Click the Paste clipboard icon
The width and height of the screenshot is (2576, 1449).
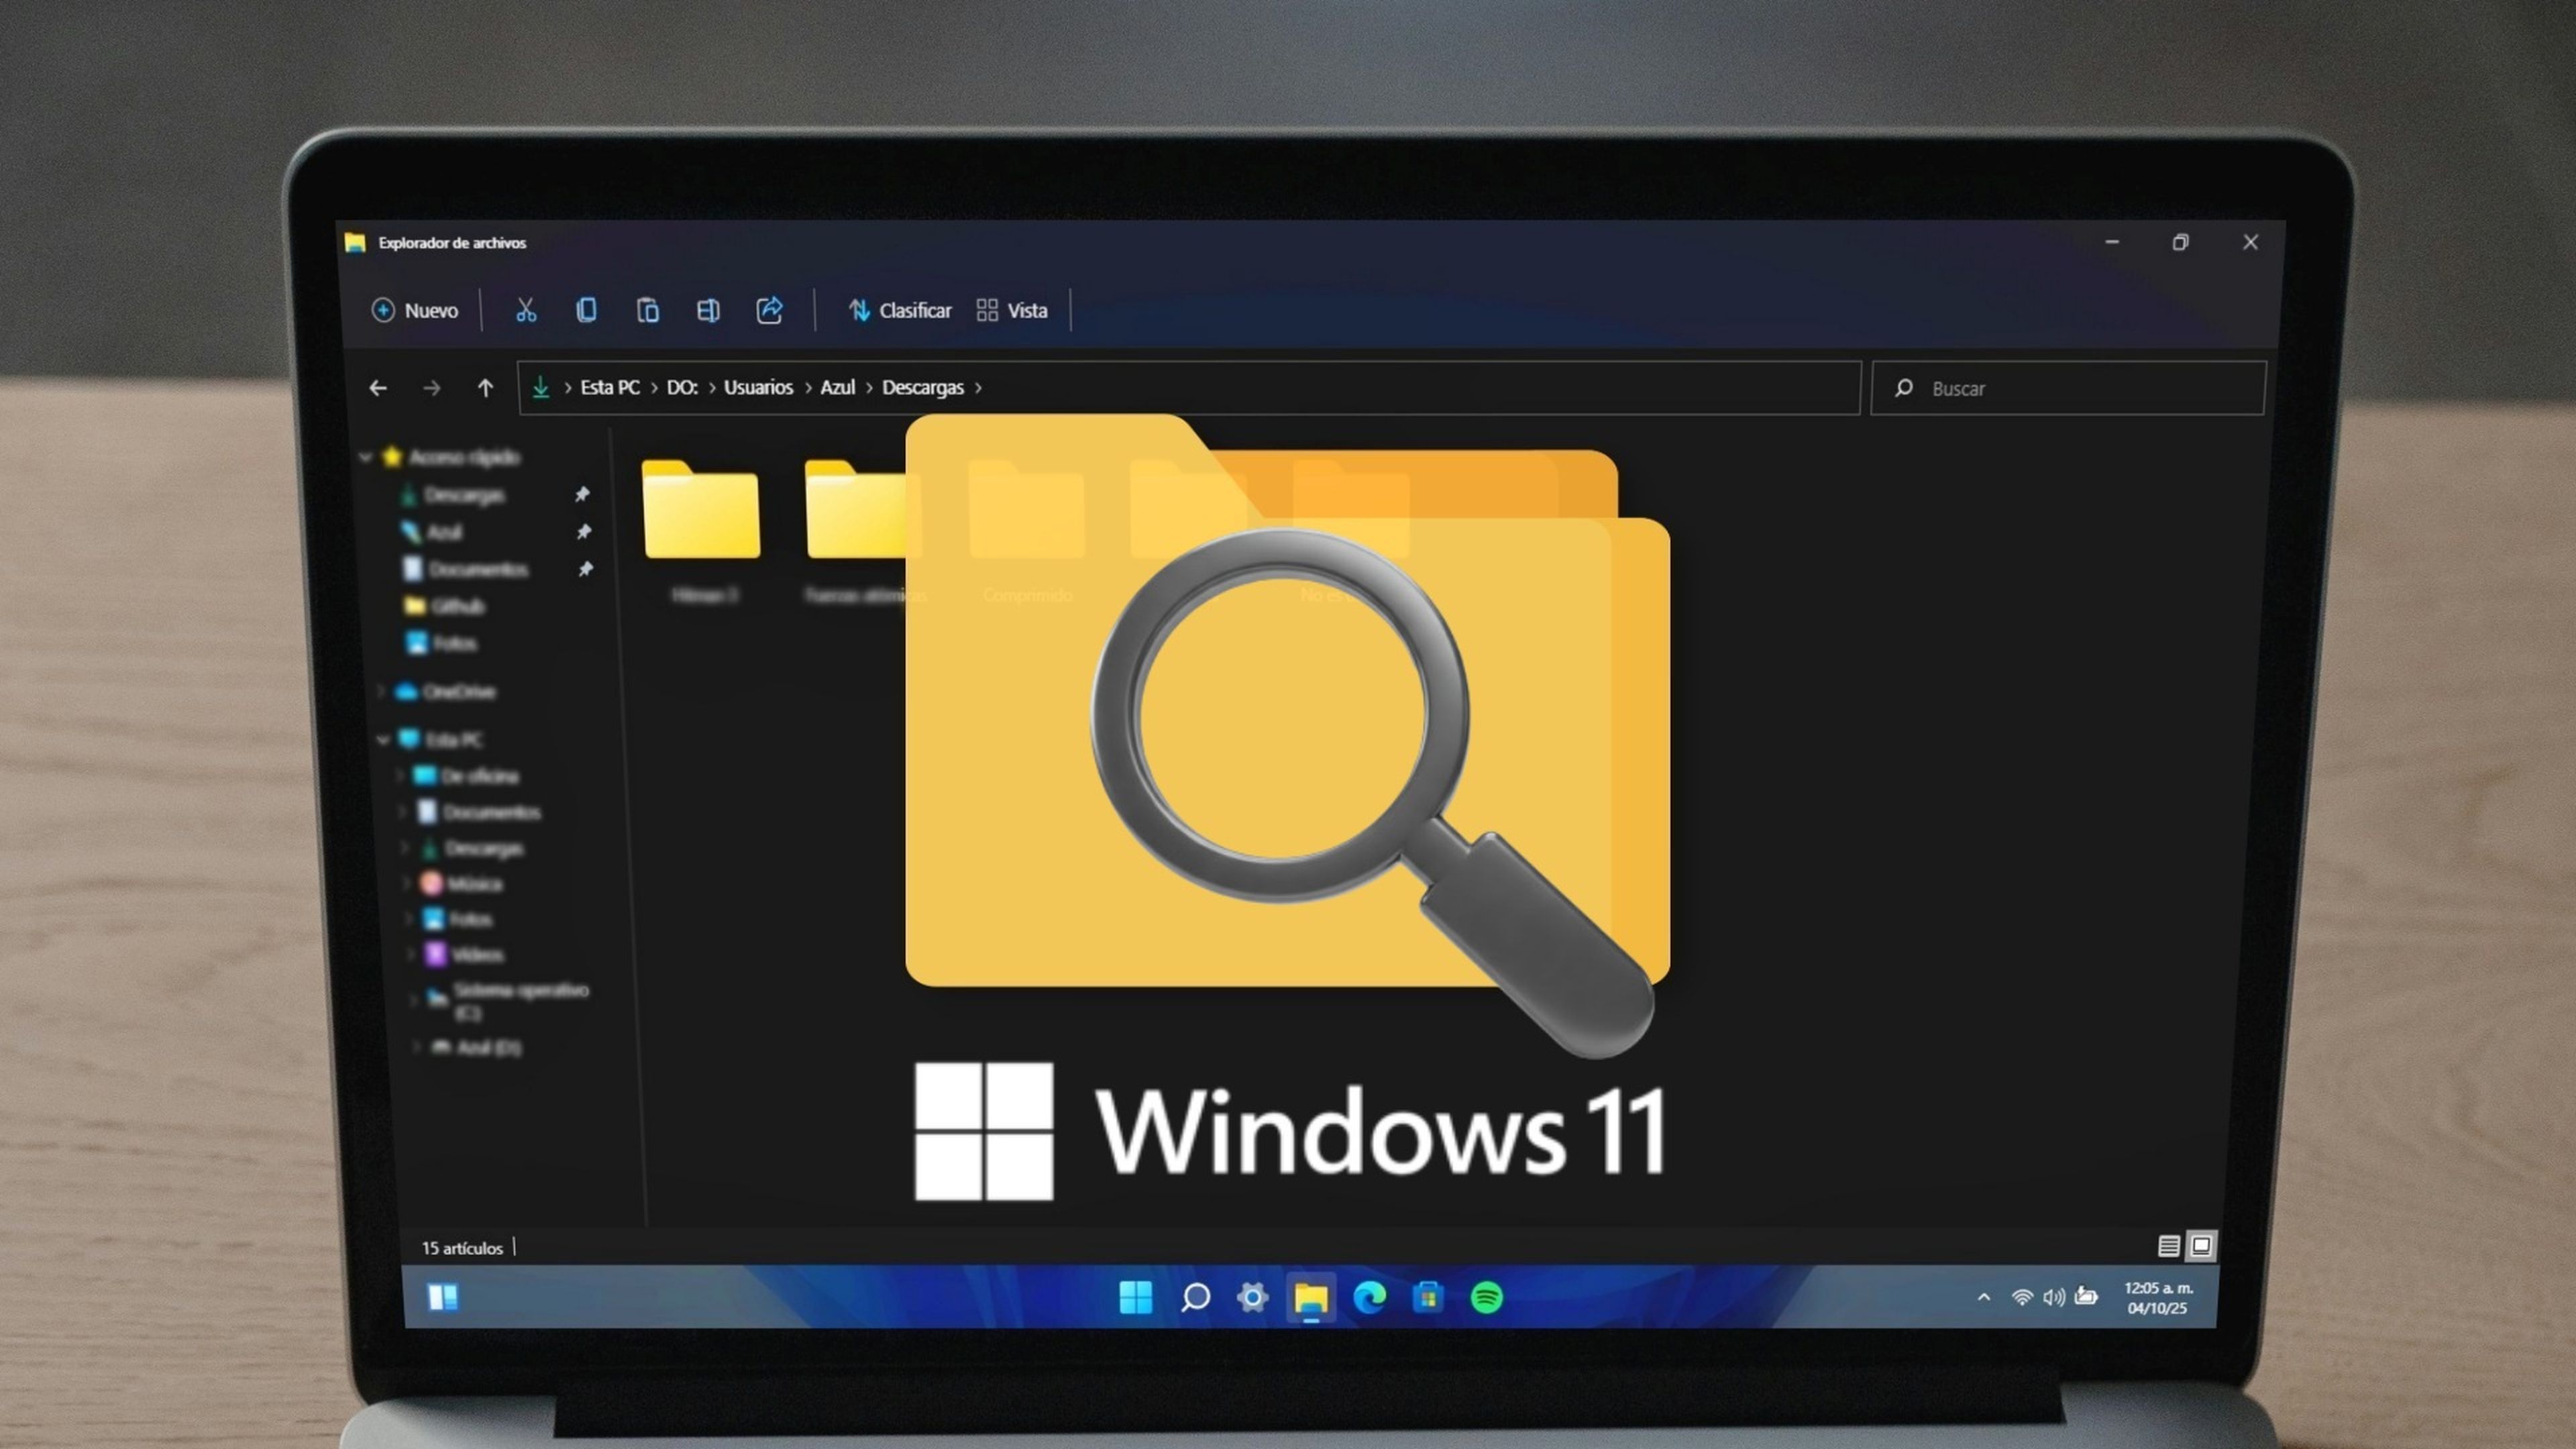click(x=648, y=310)
